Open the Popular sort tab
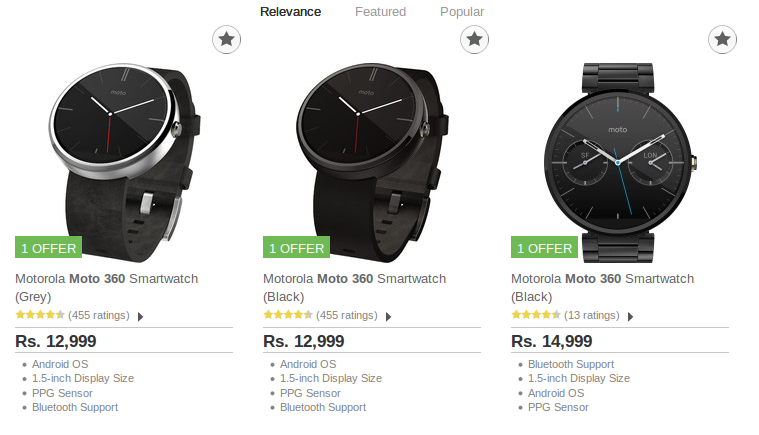Viewport: 759px width, 435px height. pyautogui.click(x=462, y=12)
